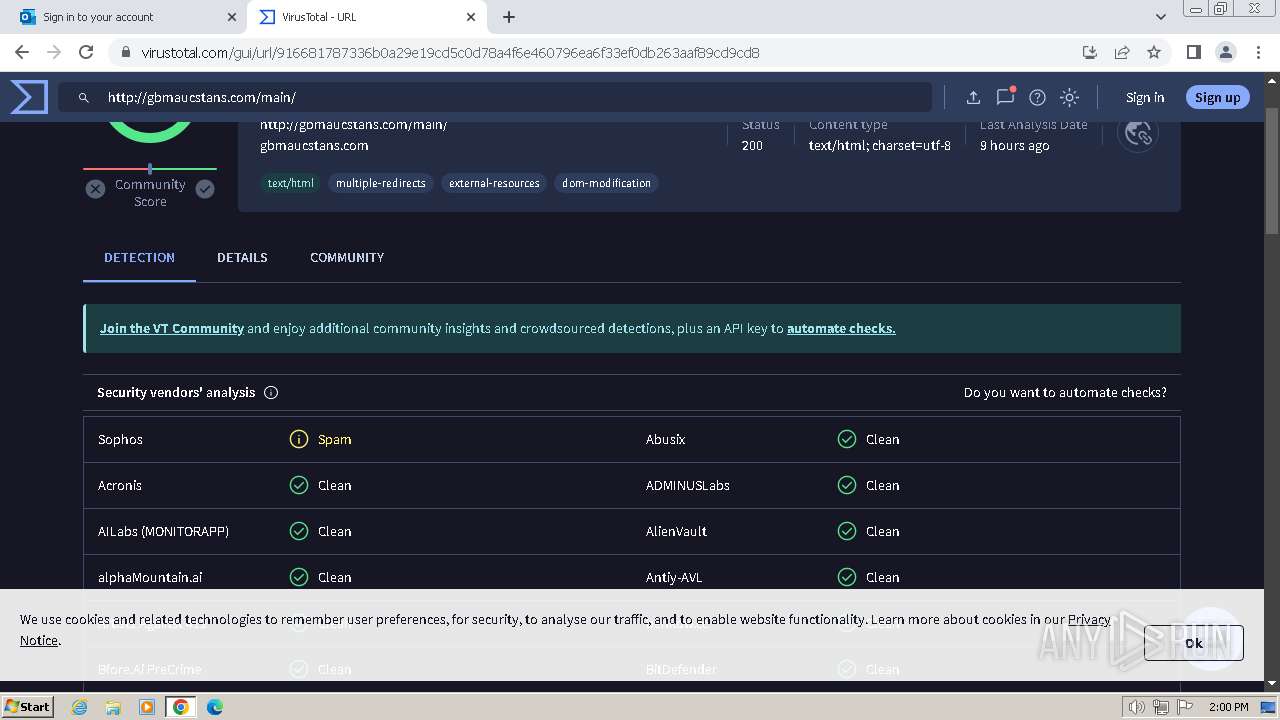
Task: Switch to the DETECTION tab
Action: [139, 257]
